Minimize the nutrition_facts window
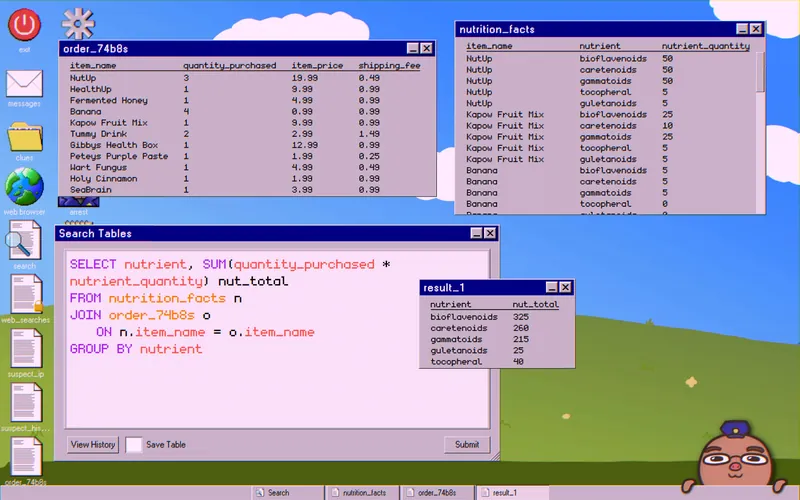Screen dimensions: 800x500 click(742, 29)
